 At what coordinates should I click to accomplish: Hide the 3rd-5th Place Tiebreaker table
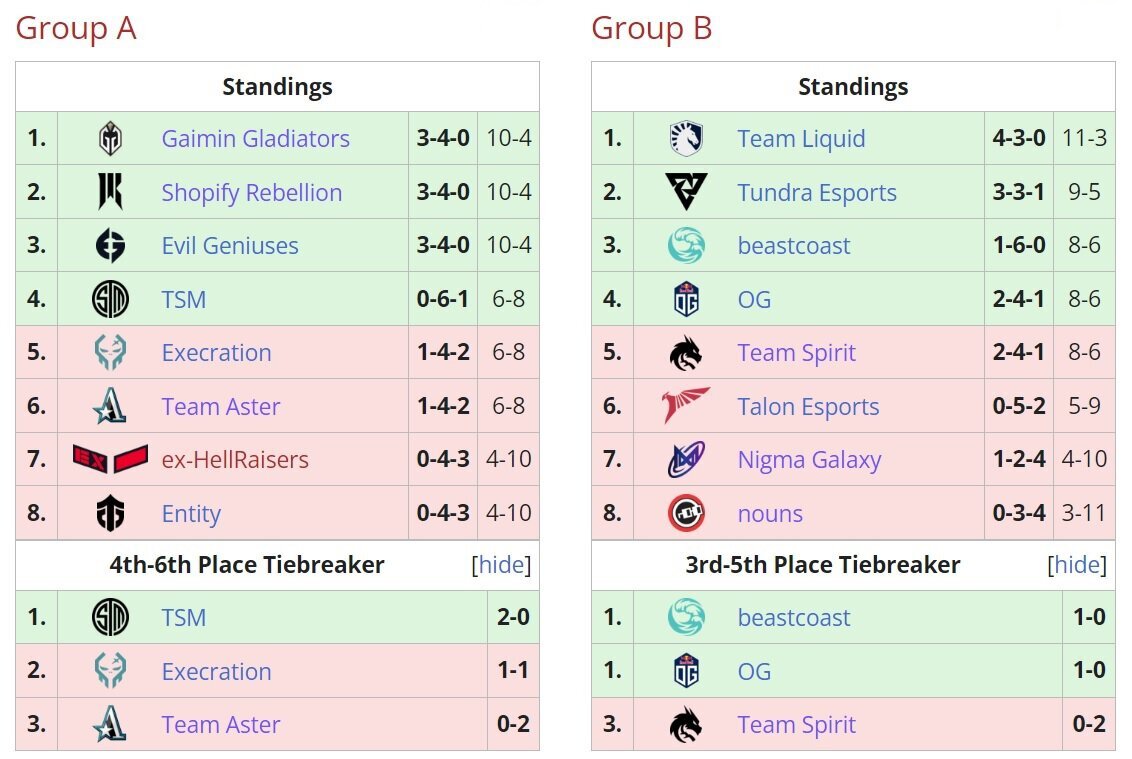click(1077, 565)
